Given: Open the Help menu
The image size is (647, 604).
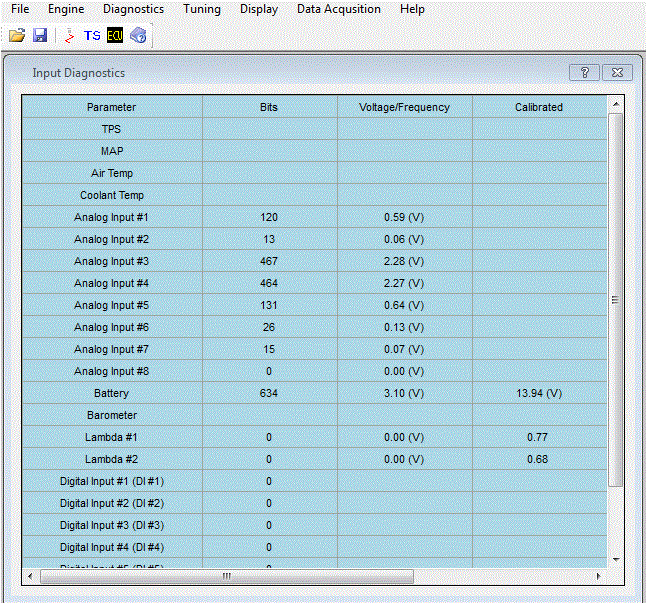Looking at the screenshot, I should coord(412,9).
